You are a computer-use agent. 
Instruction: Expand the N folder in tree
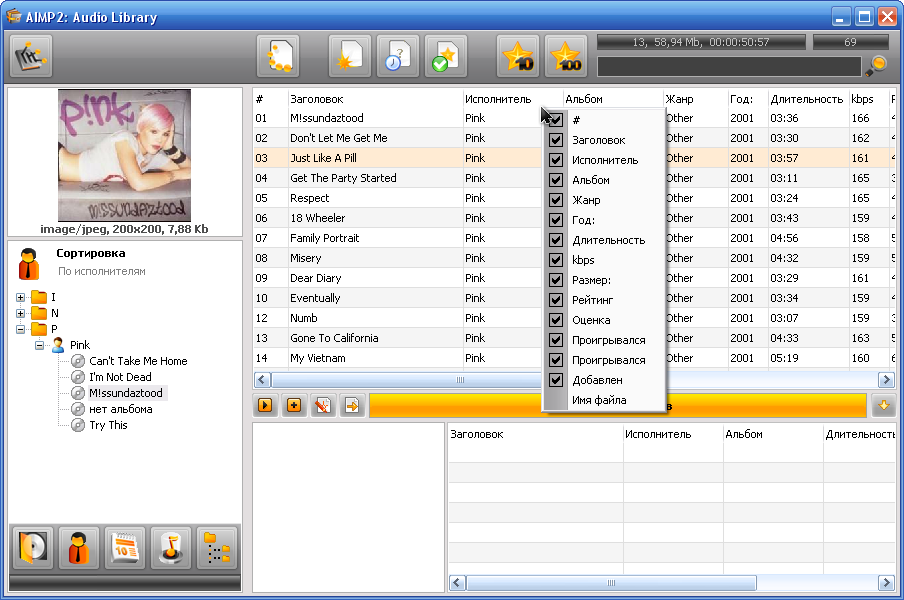pos(20,314)
